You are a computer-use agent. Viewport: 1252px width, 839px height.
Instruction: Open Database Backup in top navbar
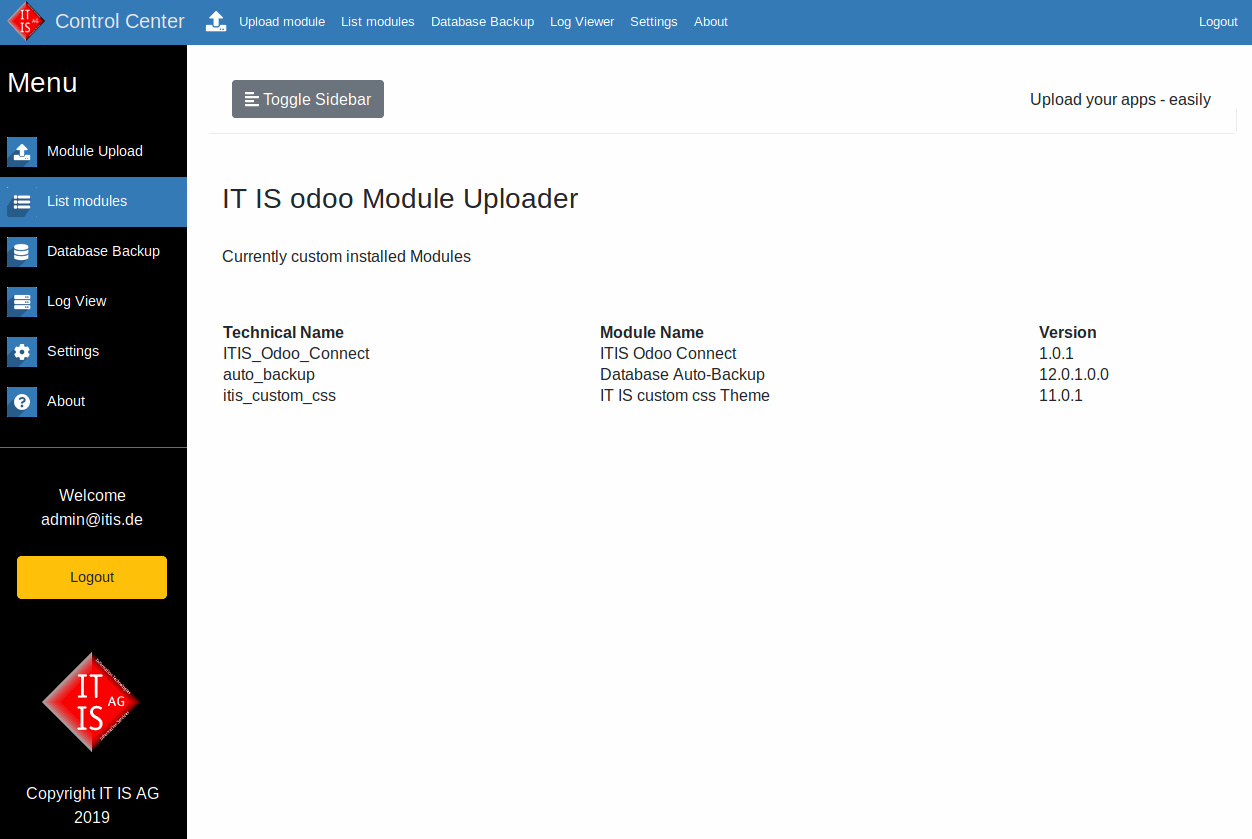[482, 21]
